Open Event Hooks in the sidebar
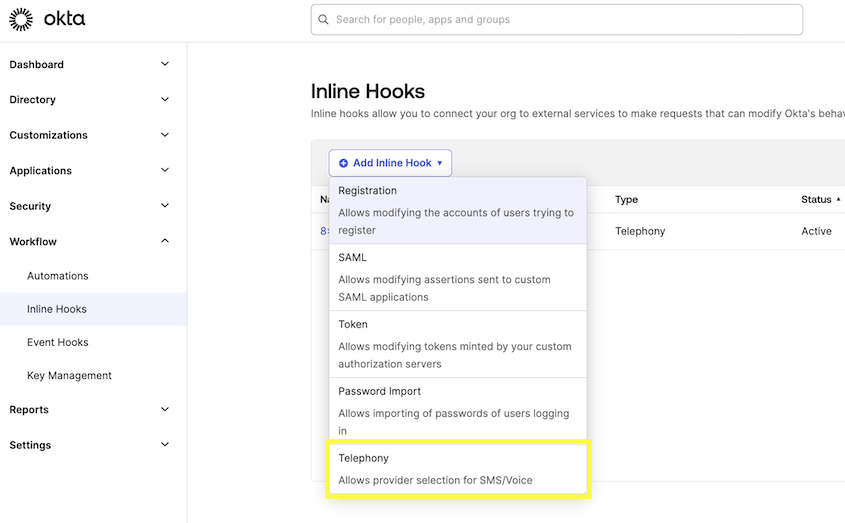 tap(58, 342)
